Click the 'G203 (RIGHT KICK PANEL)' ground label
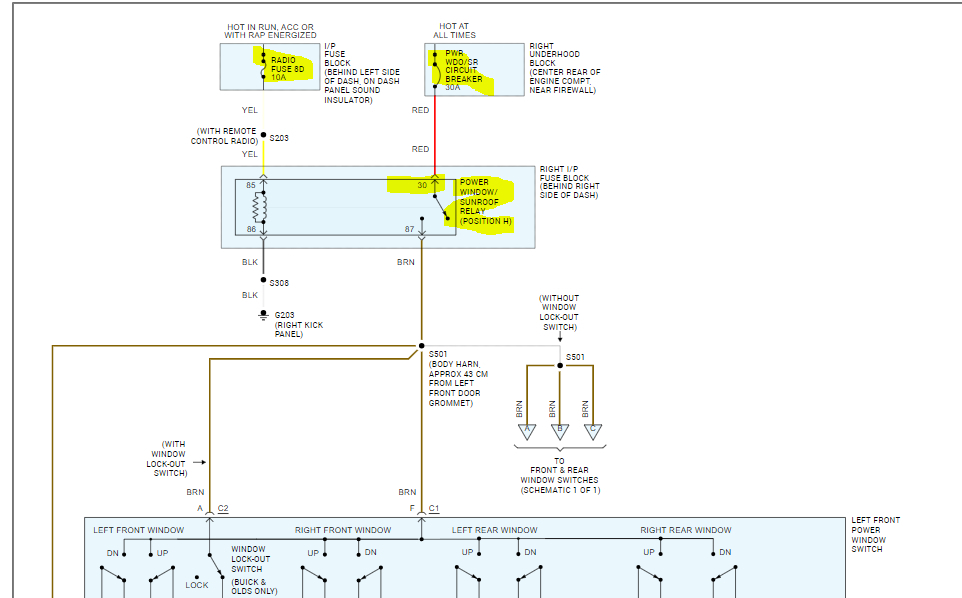 (x=298, y=324)
